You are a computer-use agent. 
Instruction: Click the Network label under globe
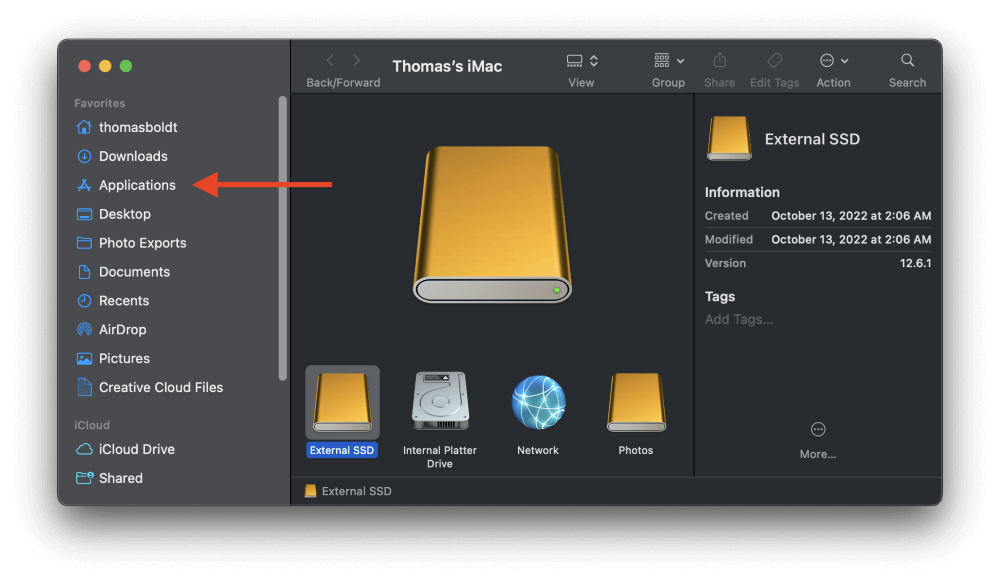pyautogui.click(x=538, y=450)
